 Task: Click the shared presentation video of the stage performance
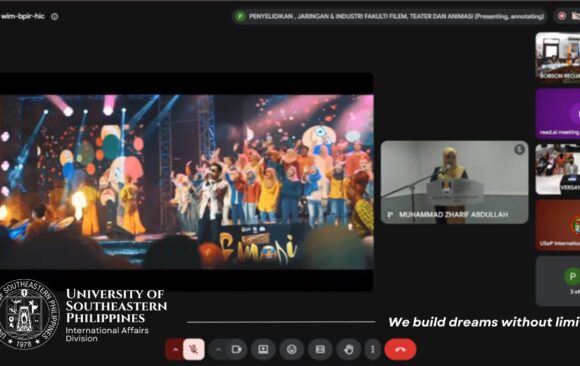(x=186, y=182)
